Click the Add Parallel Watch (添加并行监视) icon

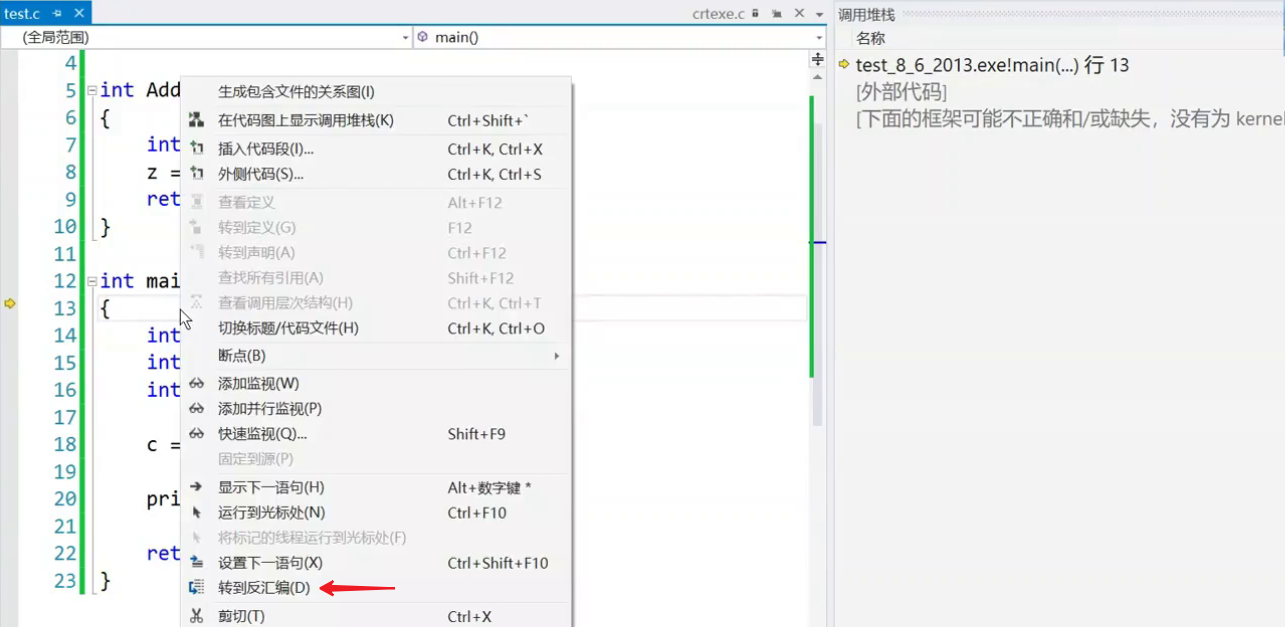[x=196, y=408]
